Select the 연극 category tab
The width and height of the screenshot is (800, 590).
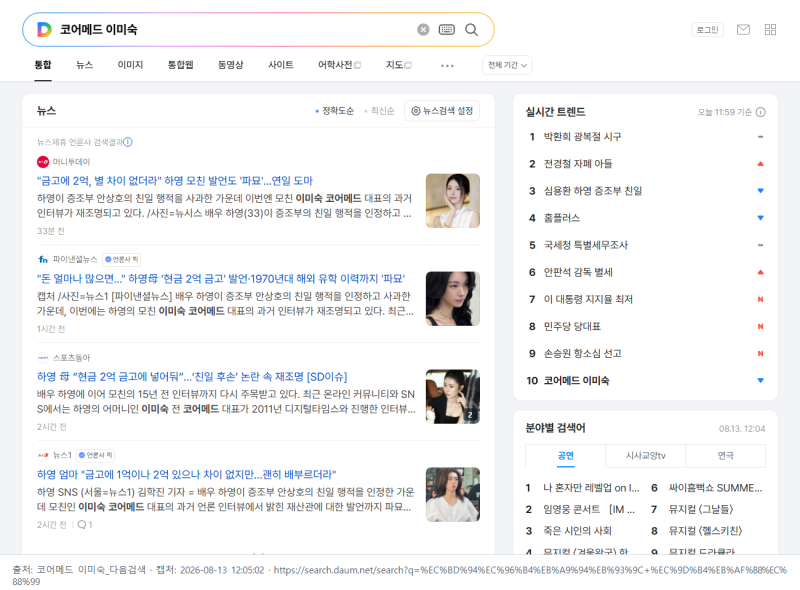pos(726,456)
